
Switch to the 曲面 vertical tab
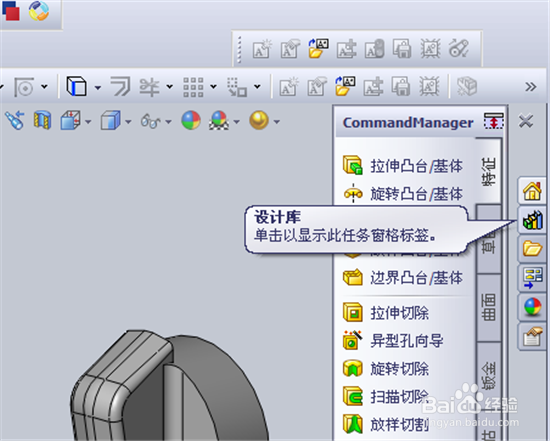489,307
